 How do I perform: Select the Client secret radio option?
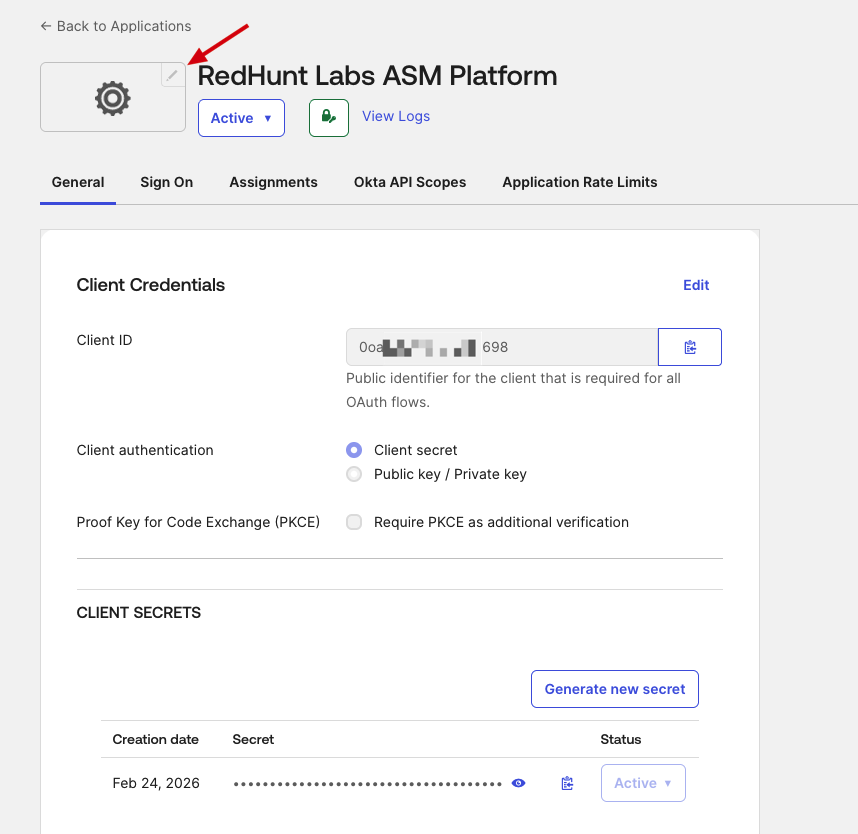coord(354,450)
